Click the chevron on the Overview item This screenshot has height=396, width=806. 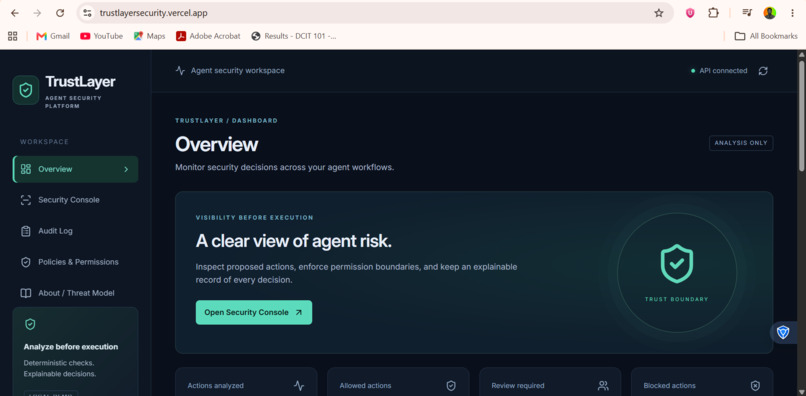(x=126, y=169)
